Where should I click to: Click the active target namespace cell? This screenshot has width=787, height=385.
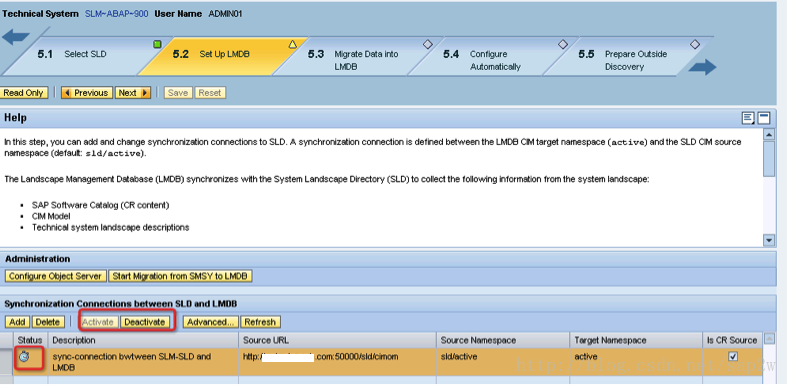coord(636,362)
